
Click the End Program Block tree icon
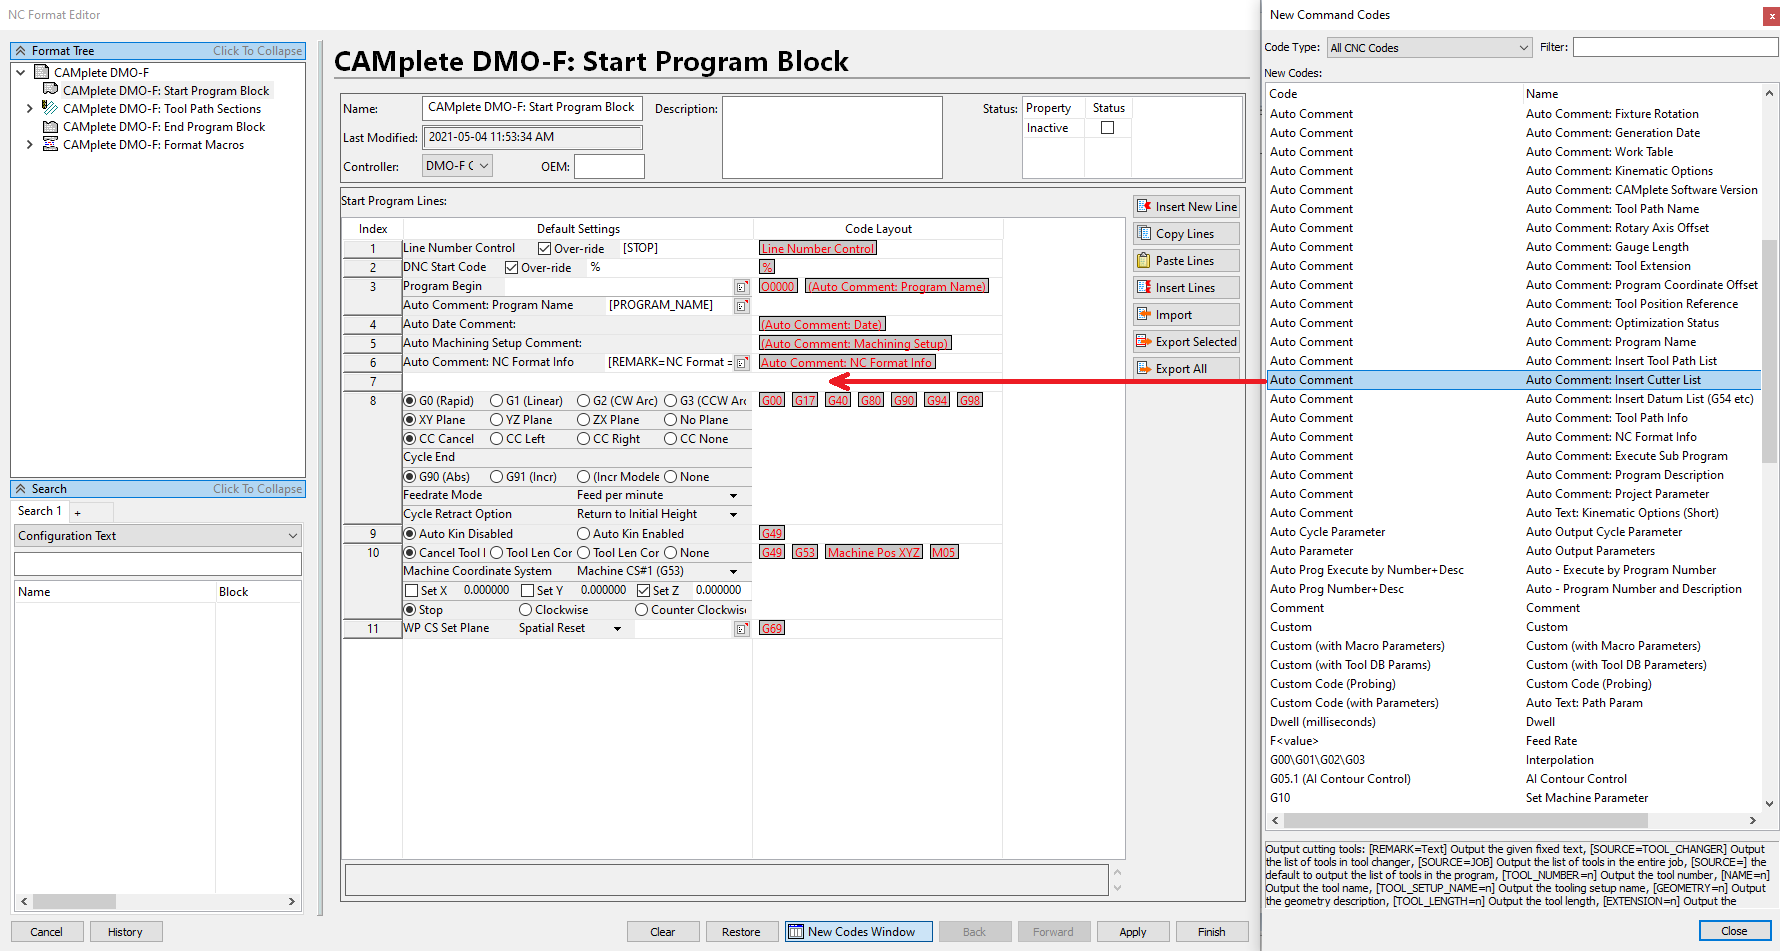[50, 126]
